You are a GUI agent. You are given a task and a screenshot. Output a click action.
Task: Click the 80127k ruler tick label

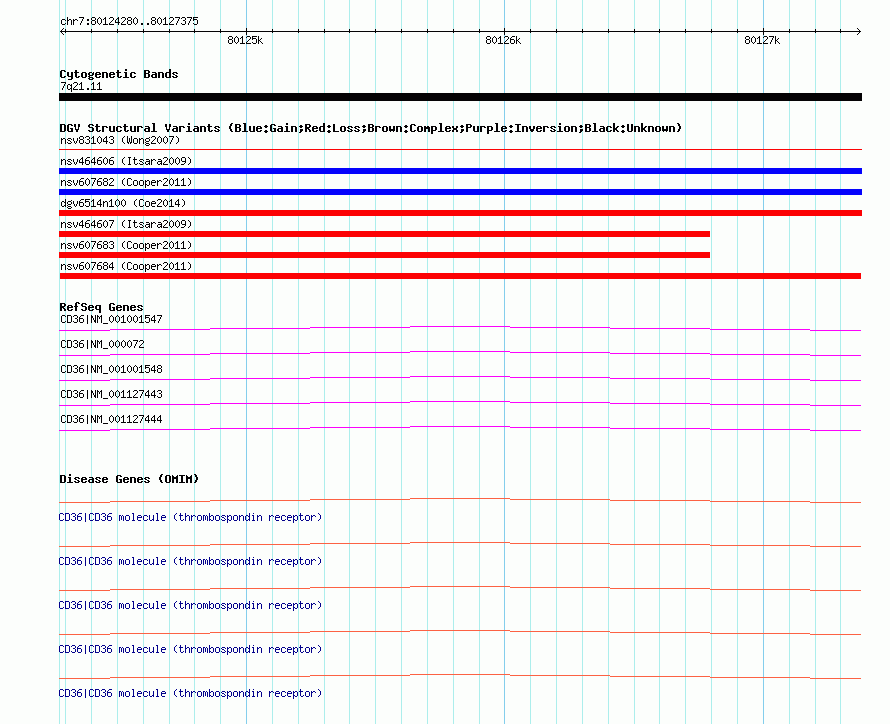click(762, 40)
